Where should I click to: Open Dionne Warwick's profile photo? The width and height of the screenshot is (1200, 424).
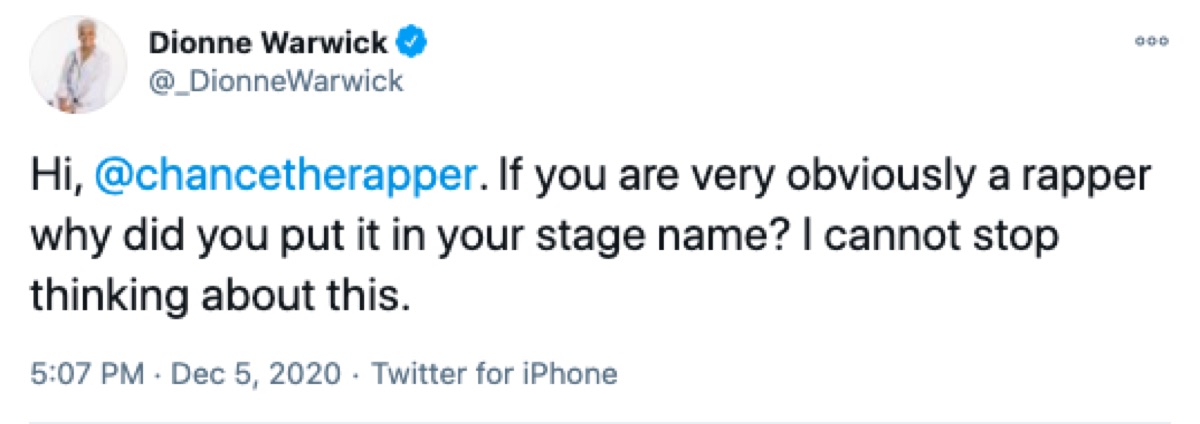80,63
